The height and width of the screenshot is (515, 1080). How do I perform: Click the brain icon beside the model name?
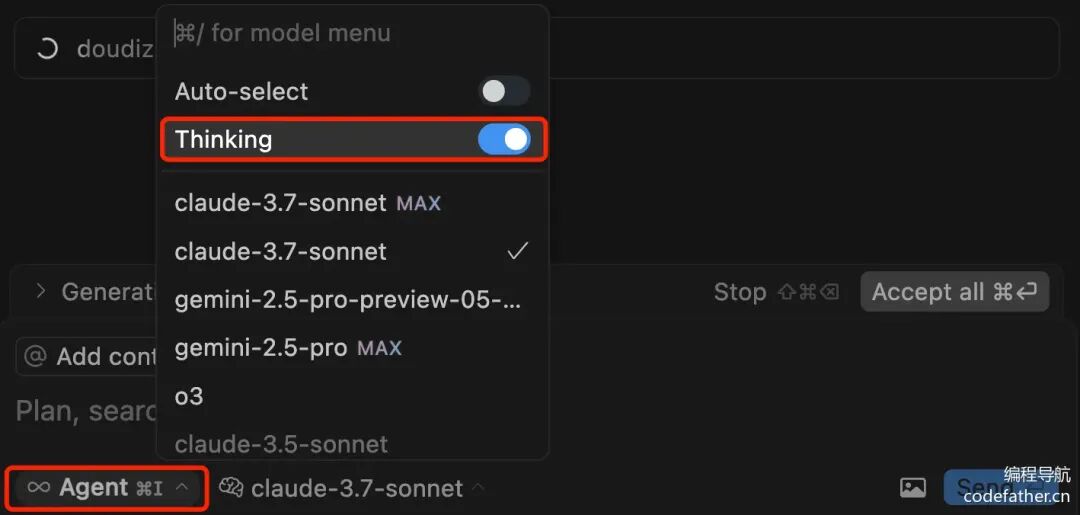coord(231,488)
